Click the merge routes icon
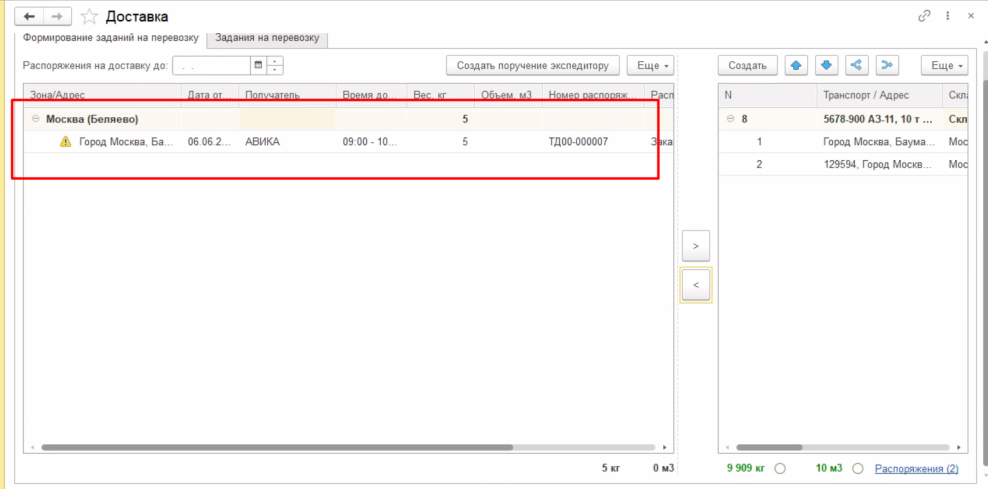 pos(887,65)
